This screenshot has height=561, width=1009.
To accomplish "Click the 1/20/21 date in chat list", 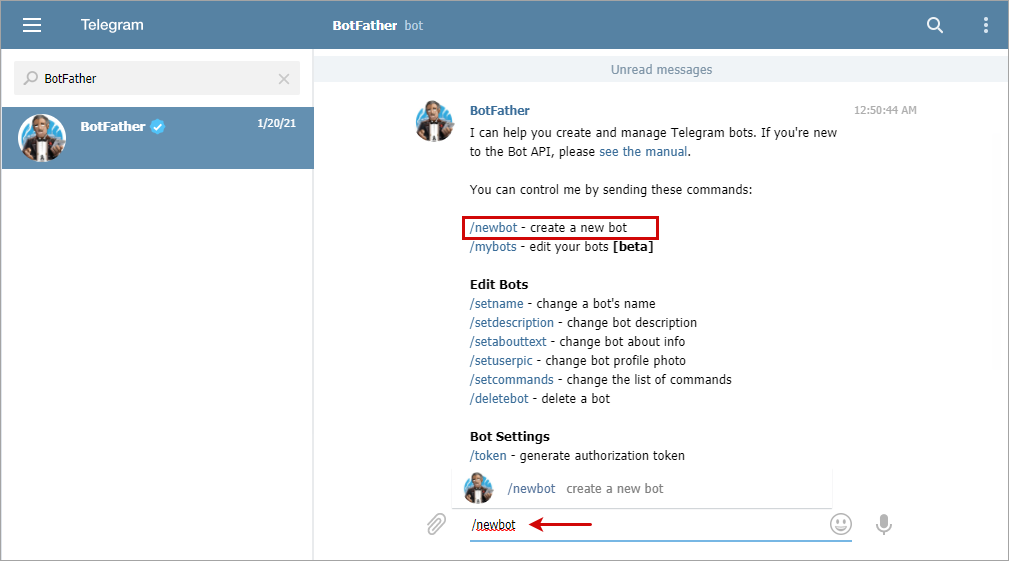I will (277, 123).
